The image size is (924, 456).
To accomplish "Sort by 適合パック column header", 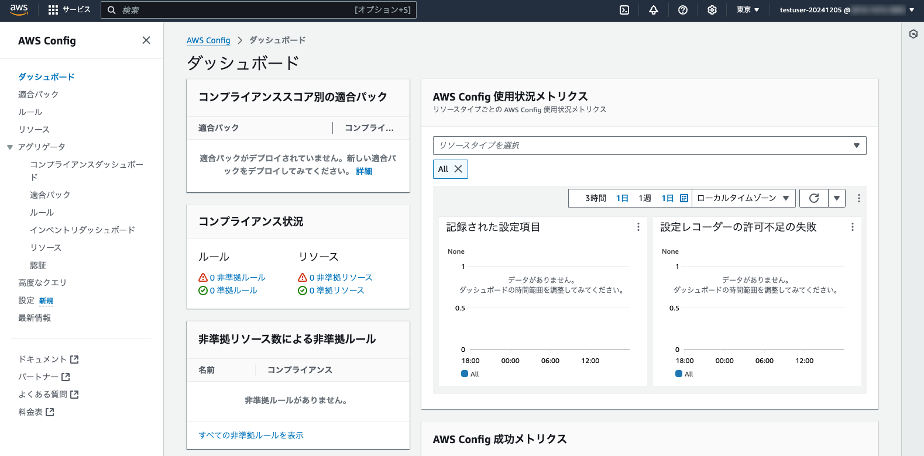I will coord(219,128).
